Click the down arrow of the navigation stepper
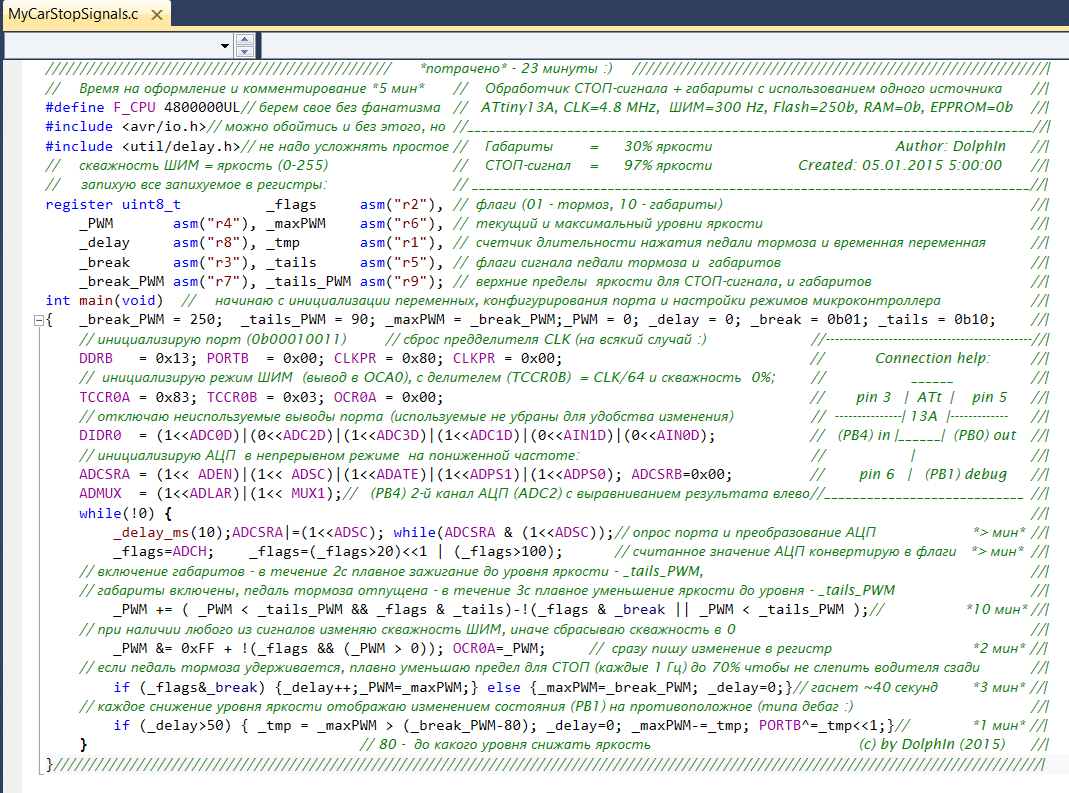 244,51
